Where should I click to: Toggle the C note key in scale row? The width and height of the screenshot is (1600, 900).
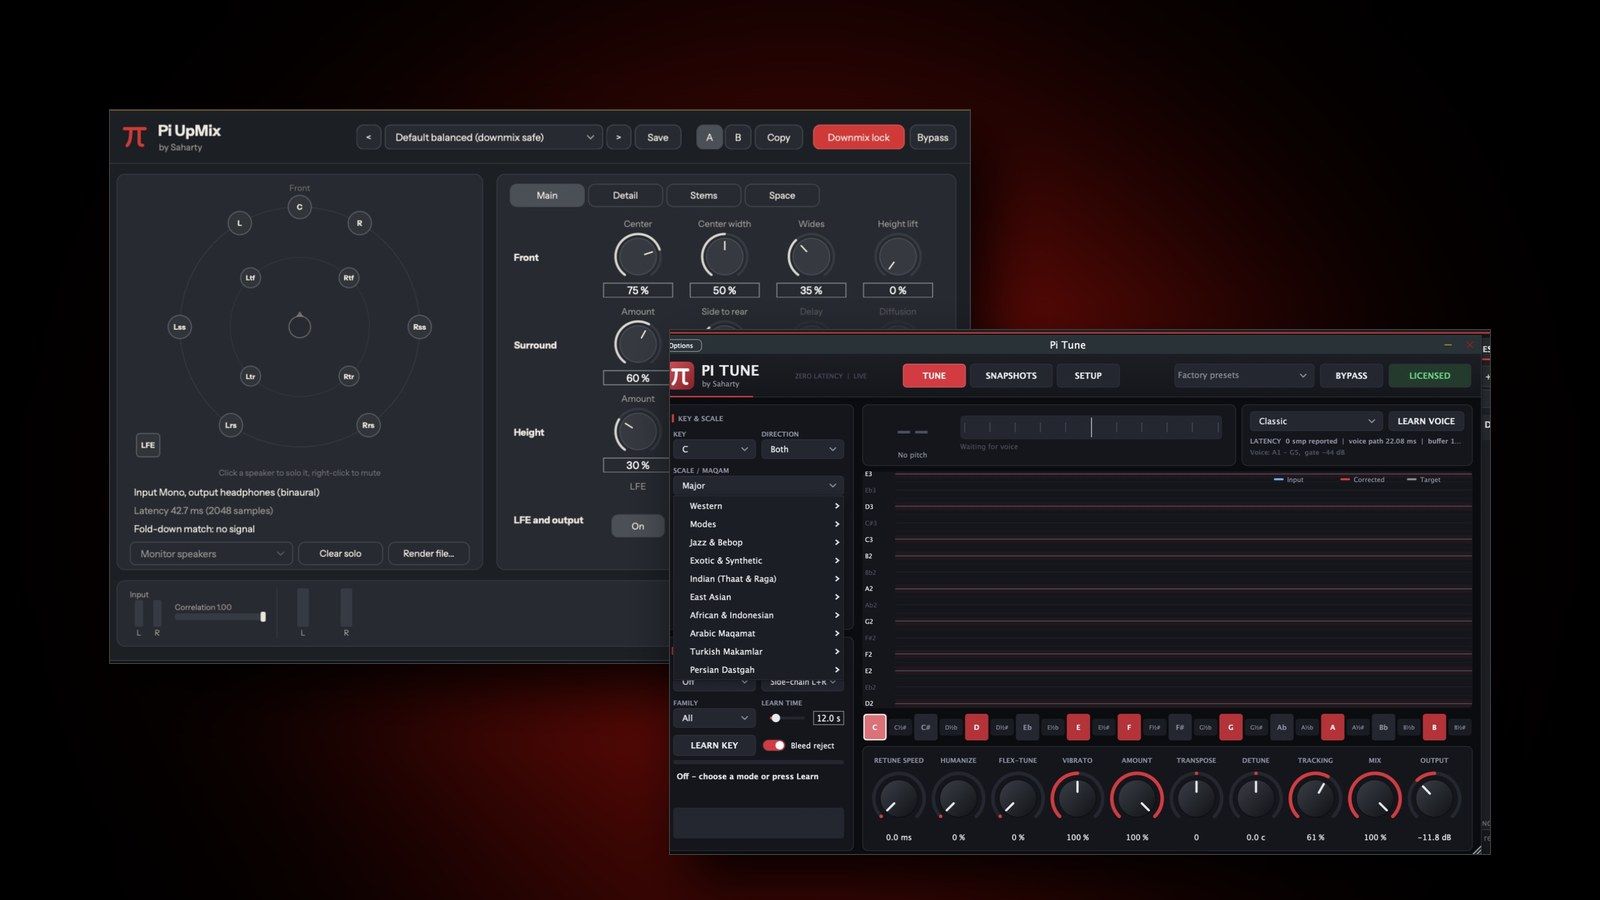875,727
